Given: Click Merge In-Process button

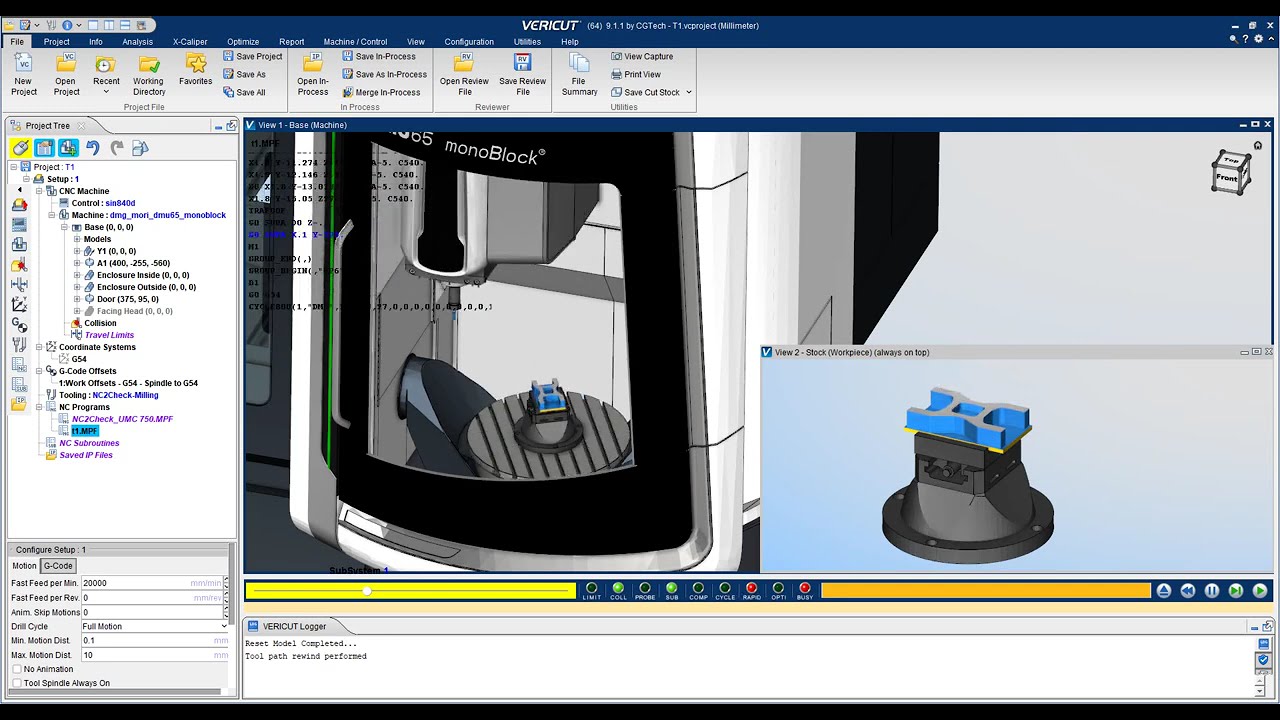Looking at the screenshot, I should (381, 92).
